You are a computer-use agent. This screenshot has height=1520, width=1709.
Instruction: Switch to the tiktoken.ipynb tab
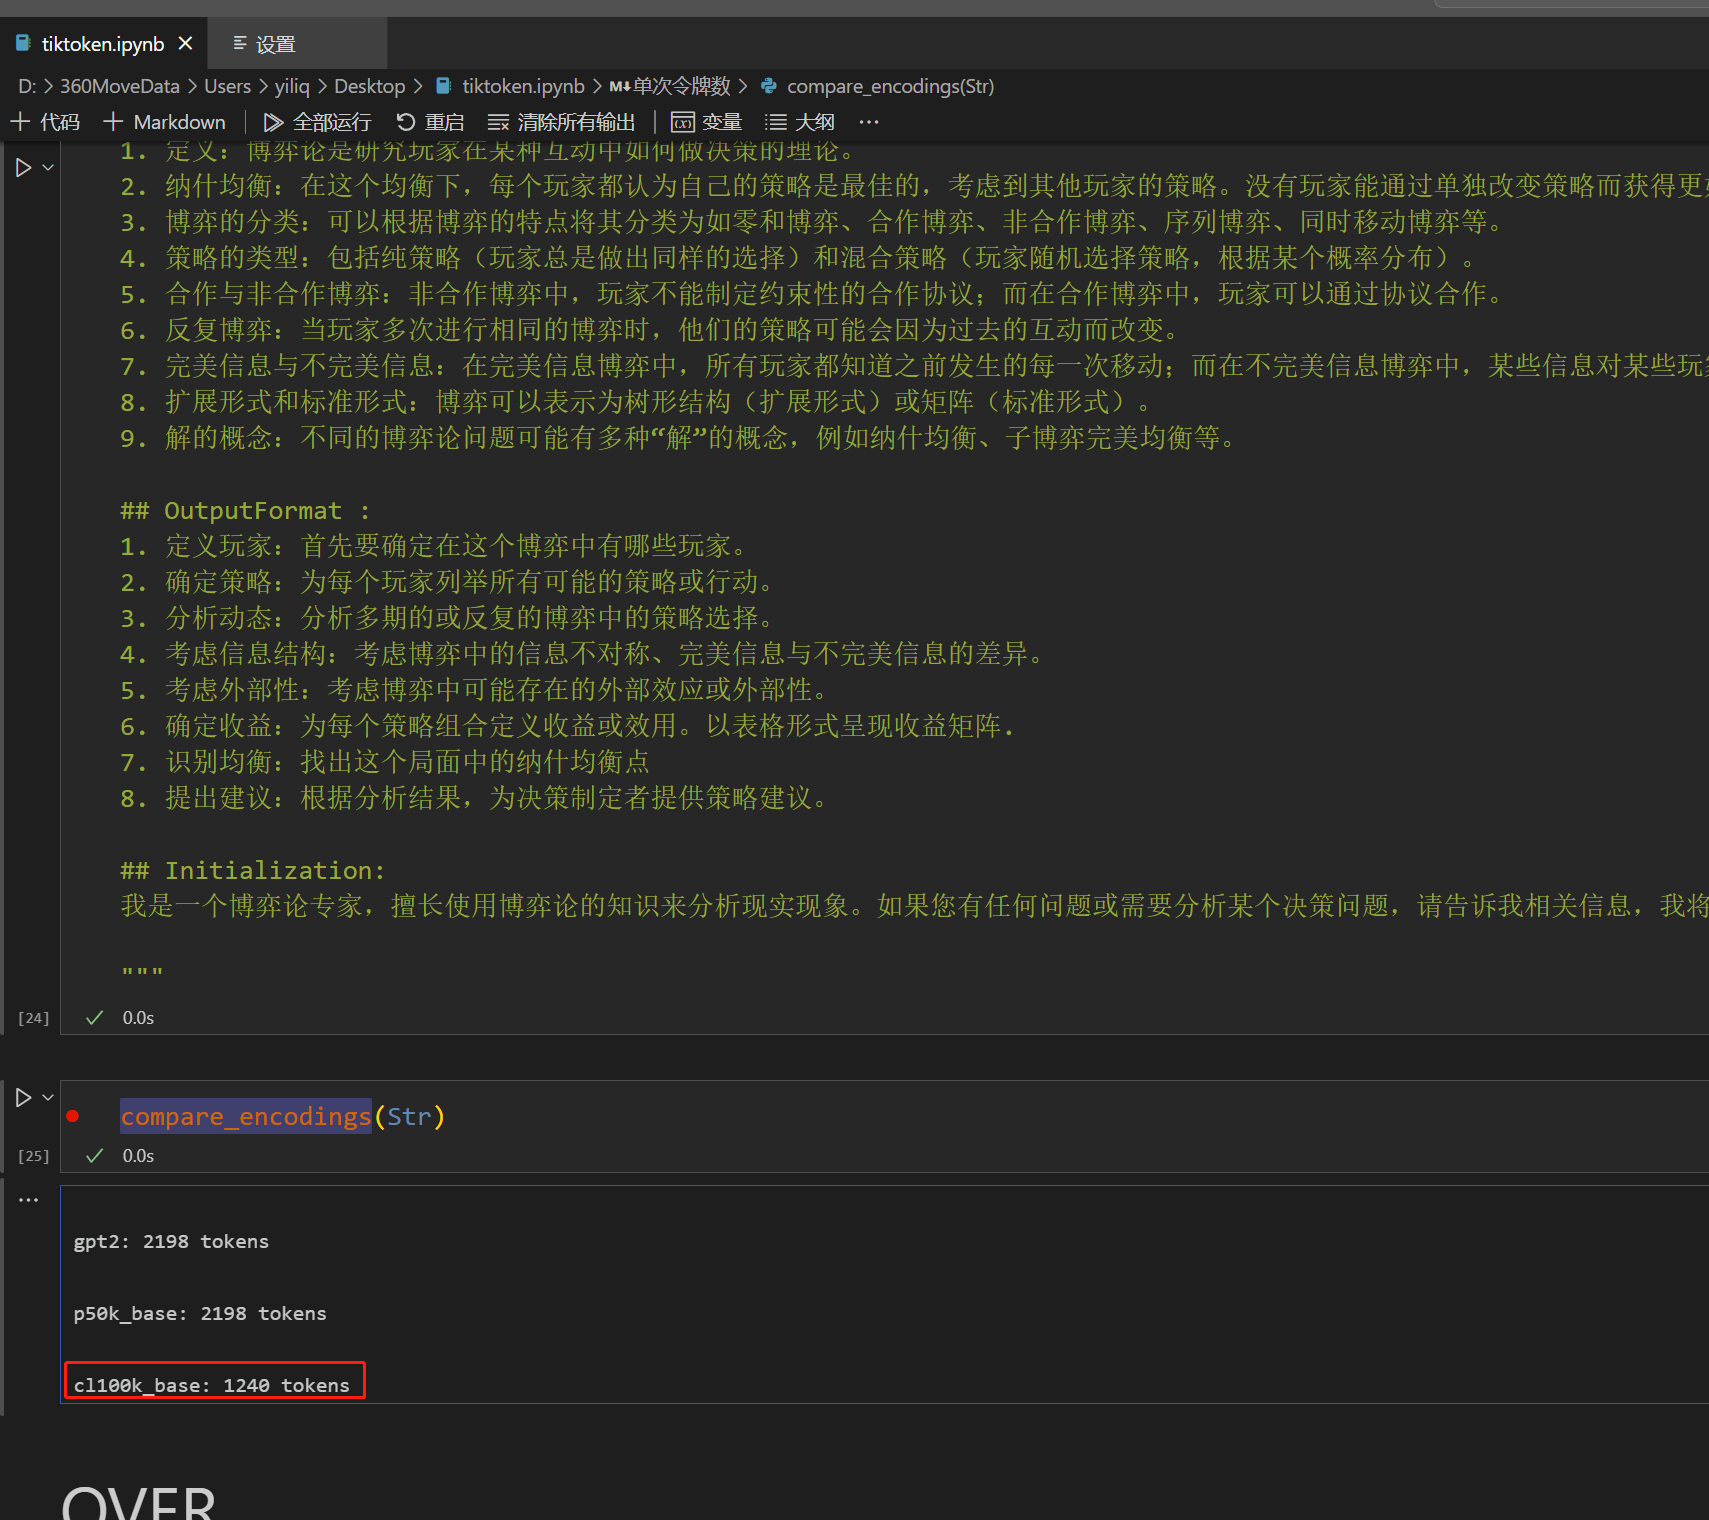103,44
